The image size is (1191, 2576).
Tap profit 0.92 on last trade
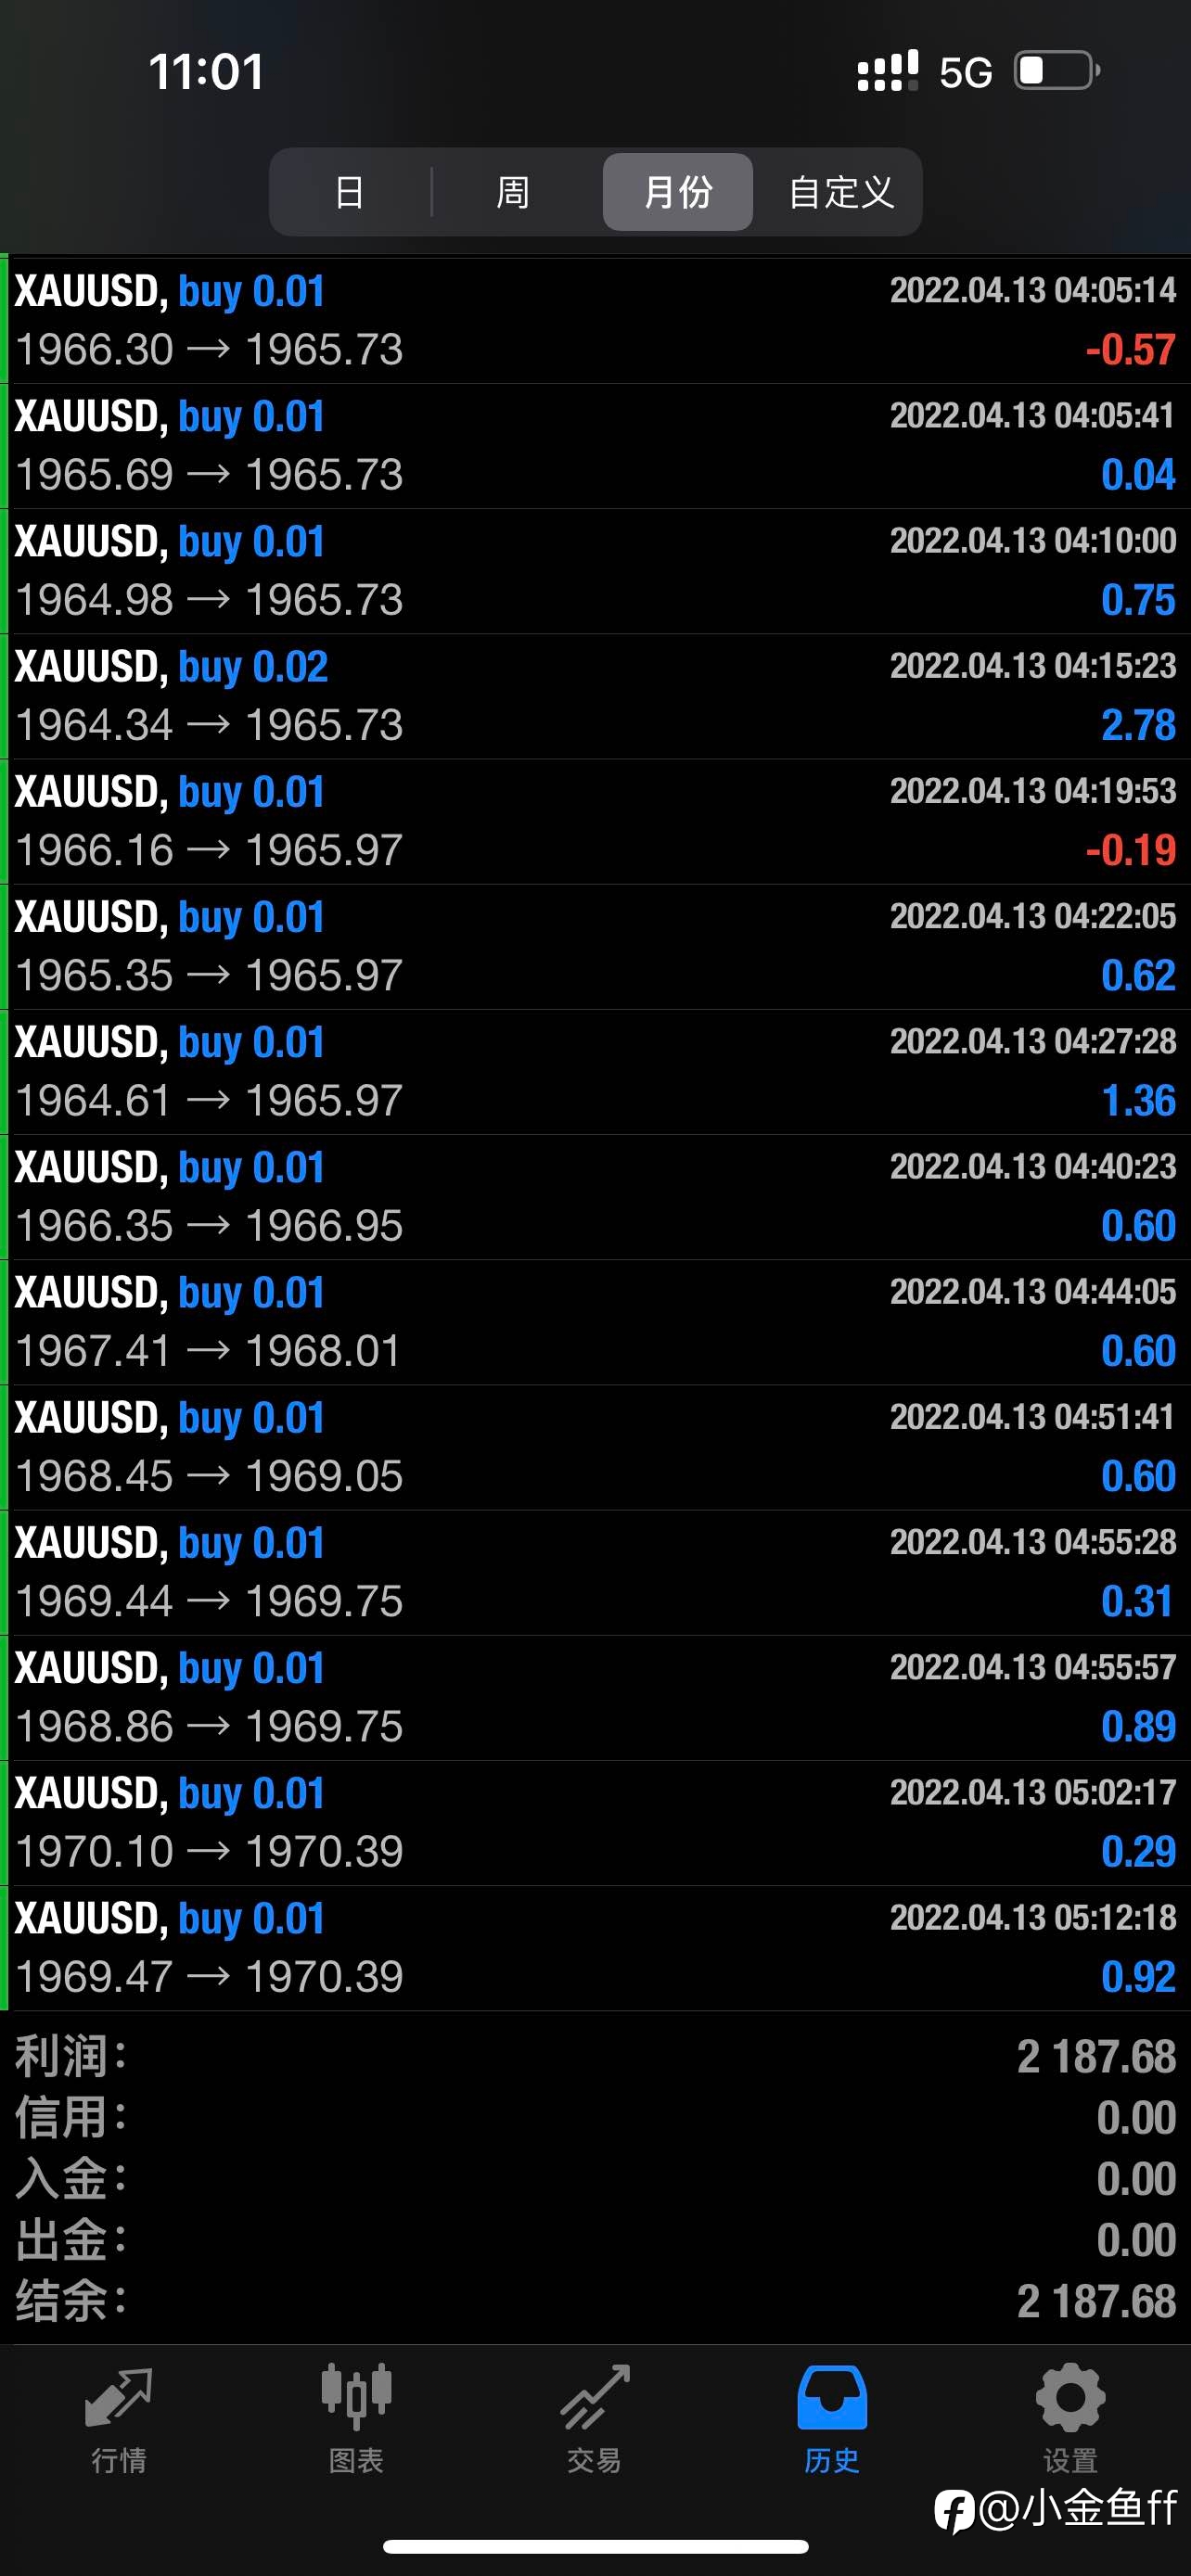pos(1138,1976)
